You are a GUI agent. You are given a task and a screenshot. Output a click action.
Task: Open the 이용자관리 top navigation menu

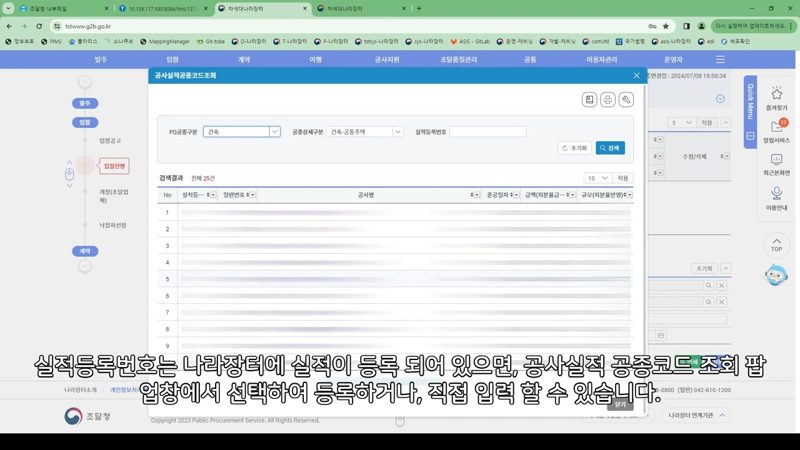[x=602, y=60]
